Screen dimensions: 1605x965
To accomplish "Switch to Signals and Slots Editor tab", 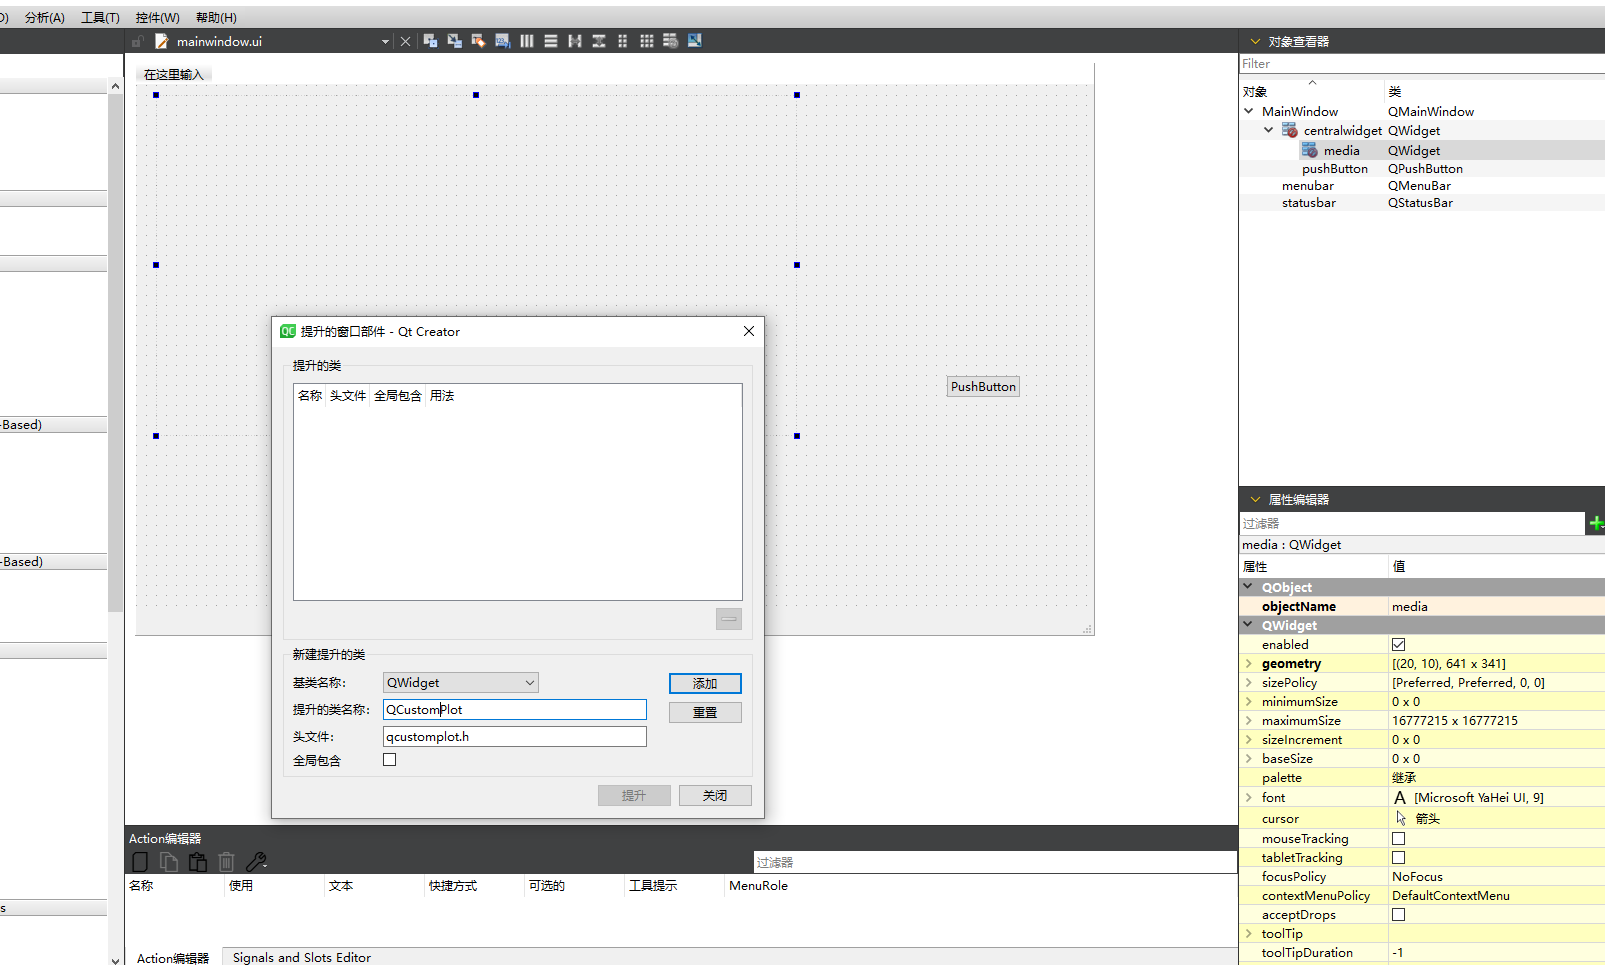I will pos(301,957).
